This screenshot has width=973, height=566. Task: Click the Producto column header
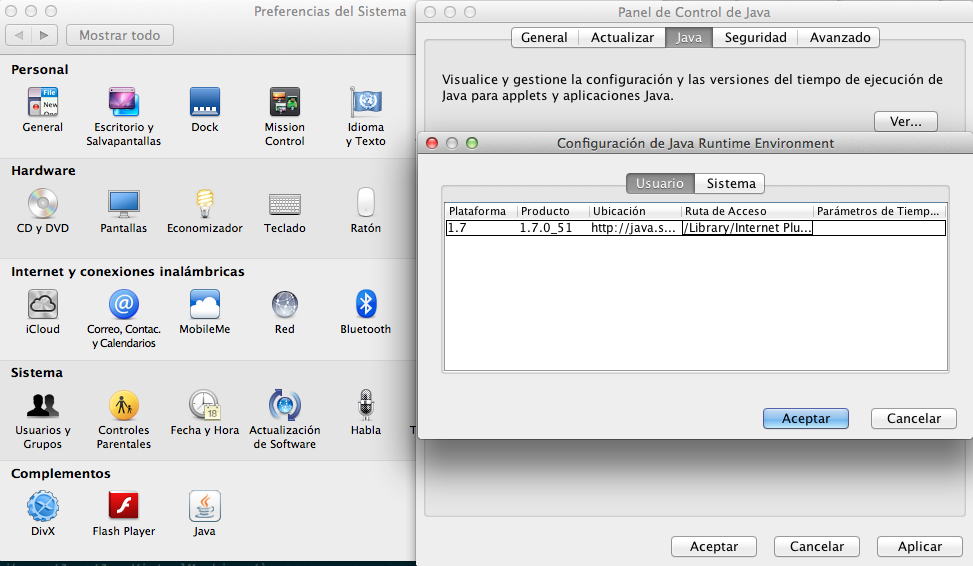[x=554, y=211]
